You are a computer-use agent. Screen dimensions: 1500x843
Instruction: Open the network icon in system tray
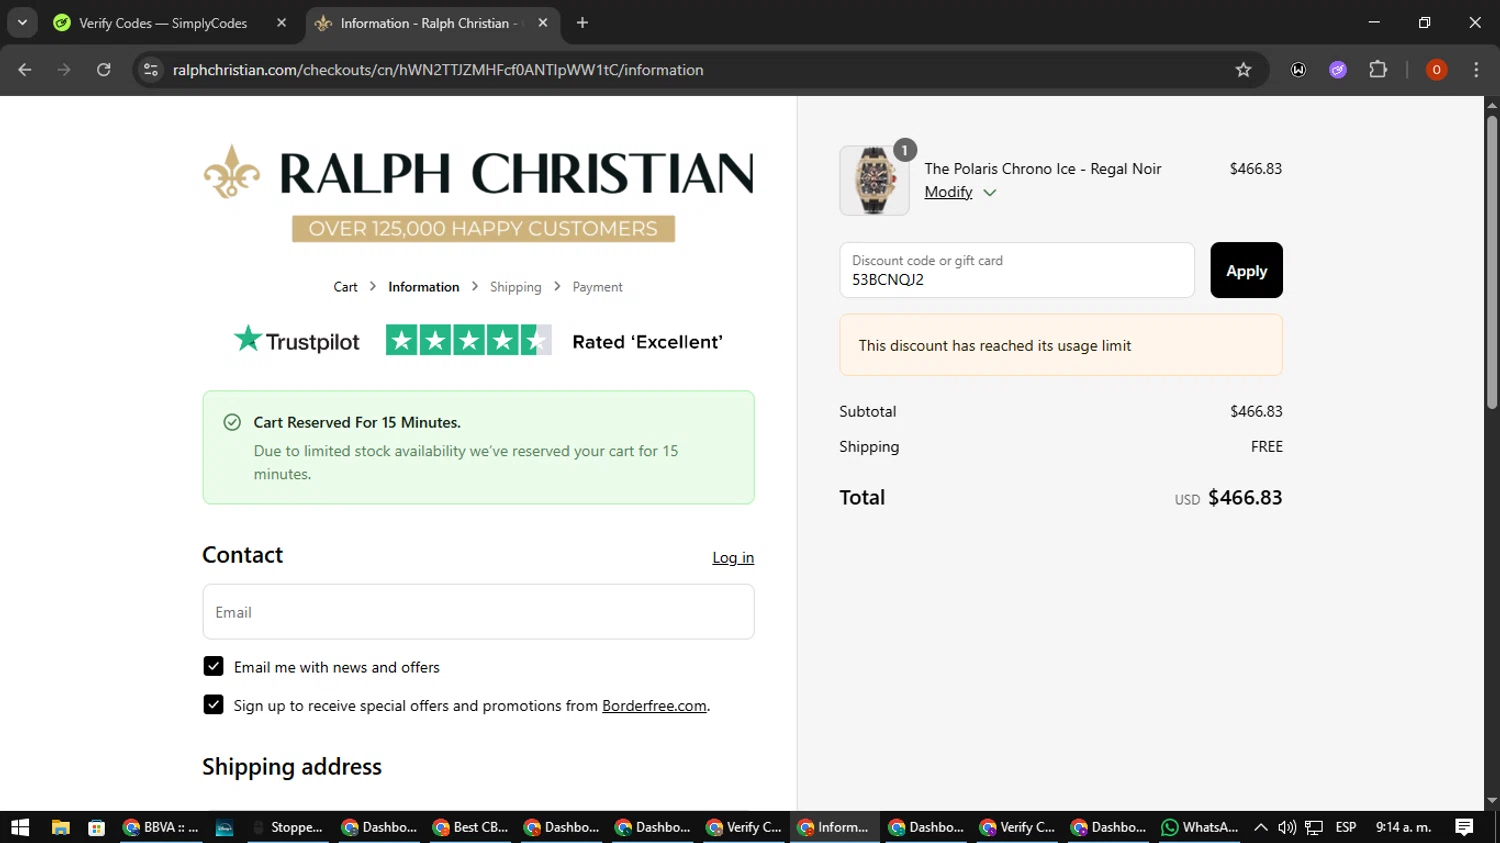coord(1314,827)
